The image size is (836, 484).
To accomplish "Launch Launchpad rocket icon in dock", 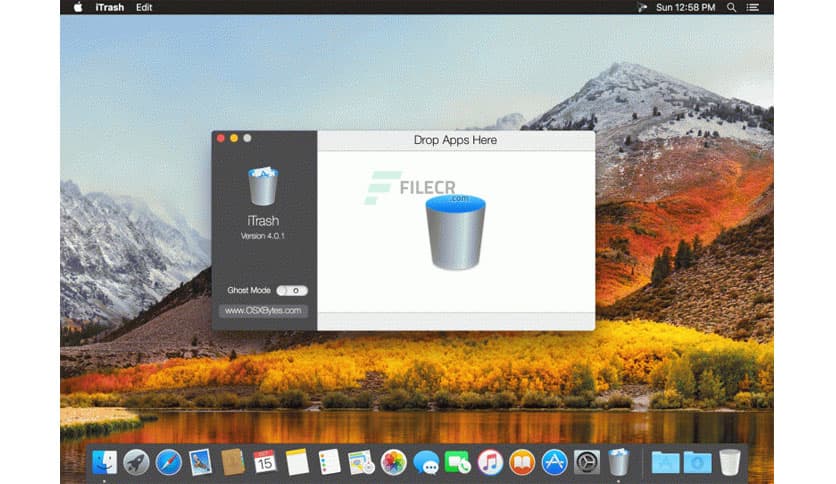I will [136, 461].
